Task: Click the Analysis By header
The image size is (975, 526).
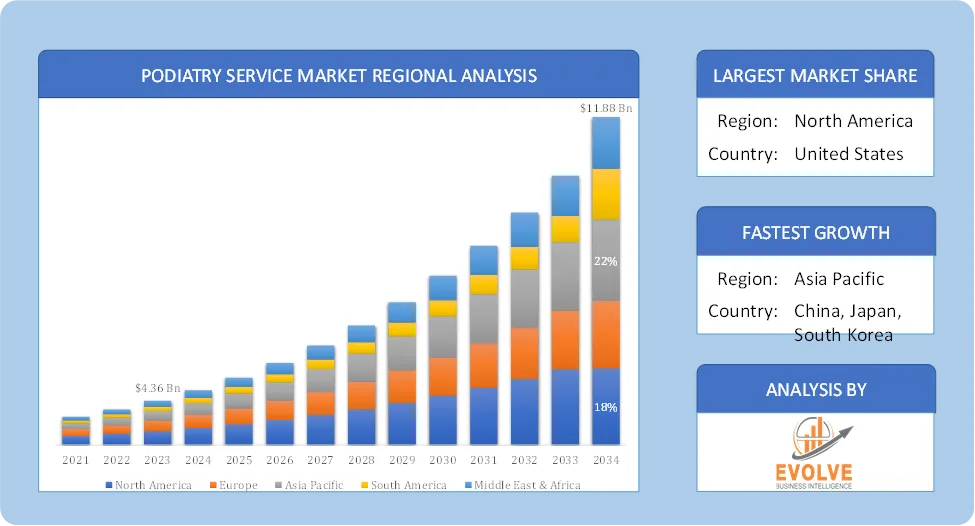Action: tap(816, 390)
